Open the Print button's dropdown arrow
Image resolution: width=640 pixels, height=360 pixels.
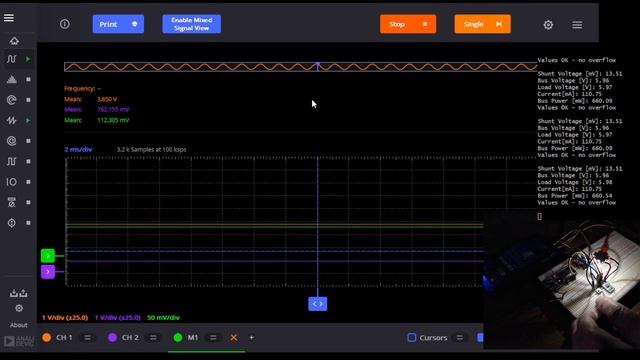(134, 24)
